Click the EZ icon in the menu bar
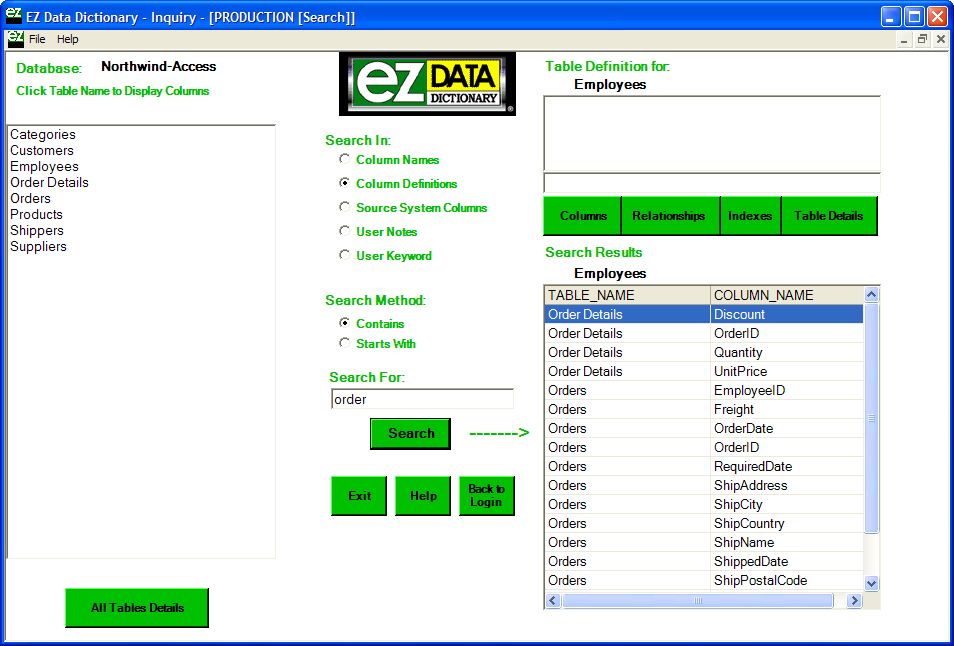The width and height of the screenshot is (954, 646). point(15,39)
